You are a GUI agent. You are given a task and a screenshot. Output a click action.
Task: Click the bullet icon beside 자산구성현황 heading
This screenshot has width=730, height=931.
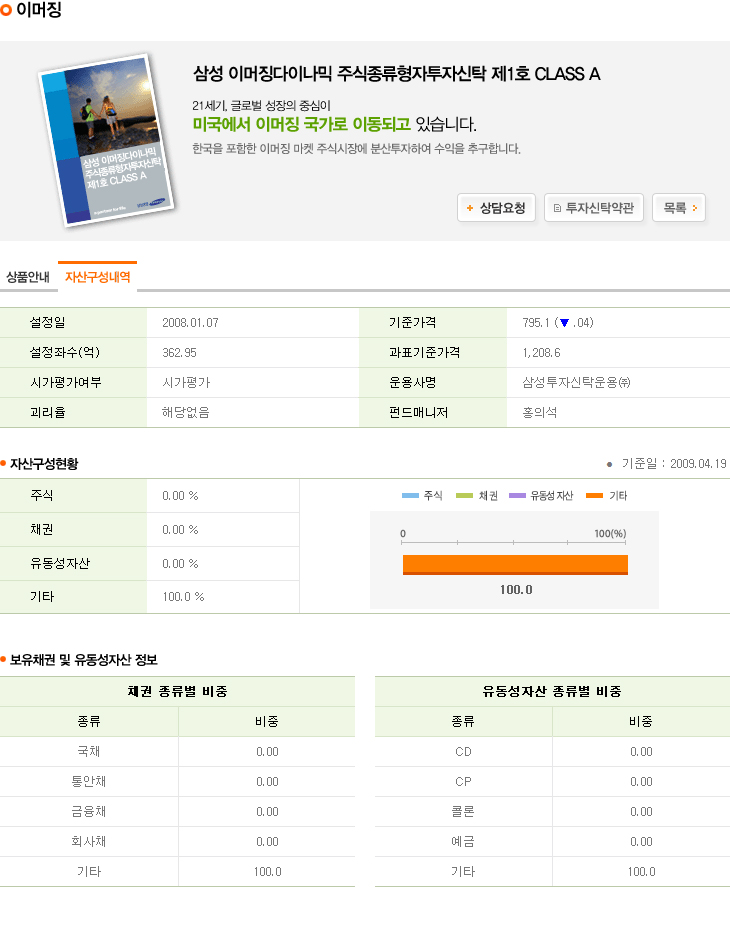coord(4,464)
